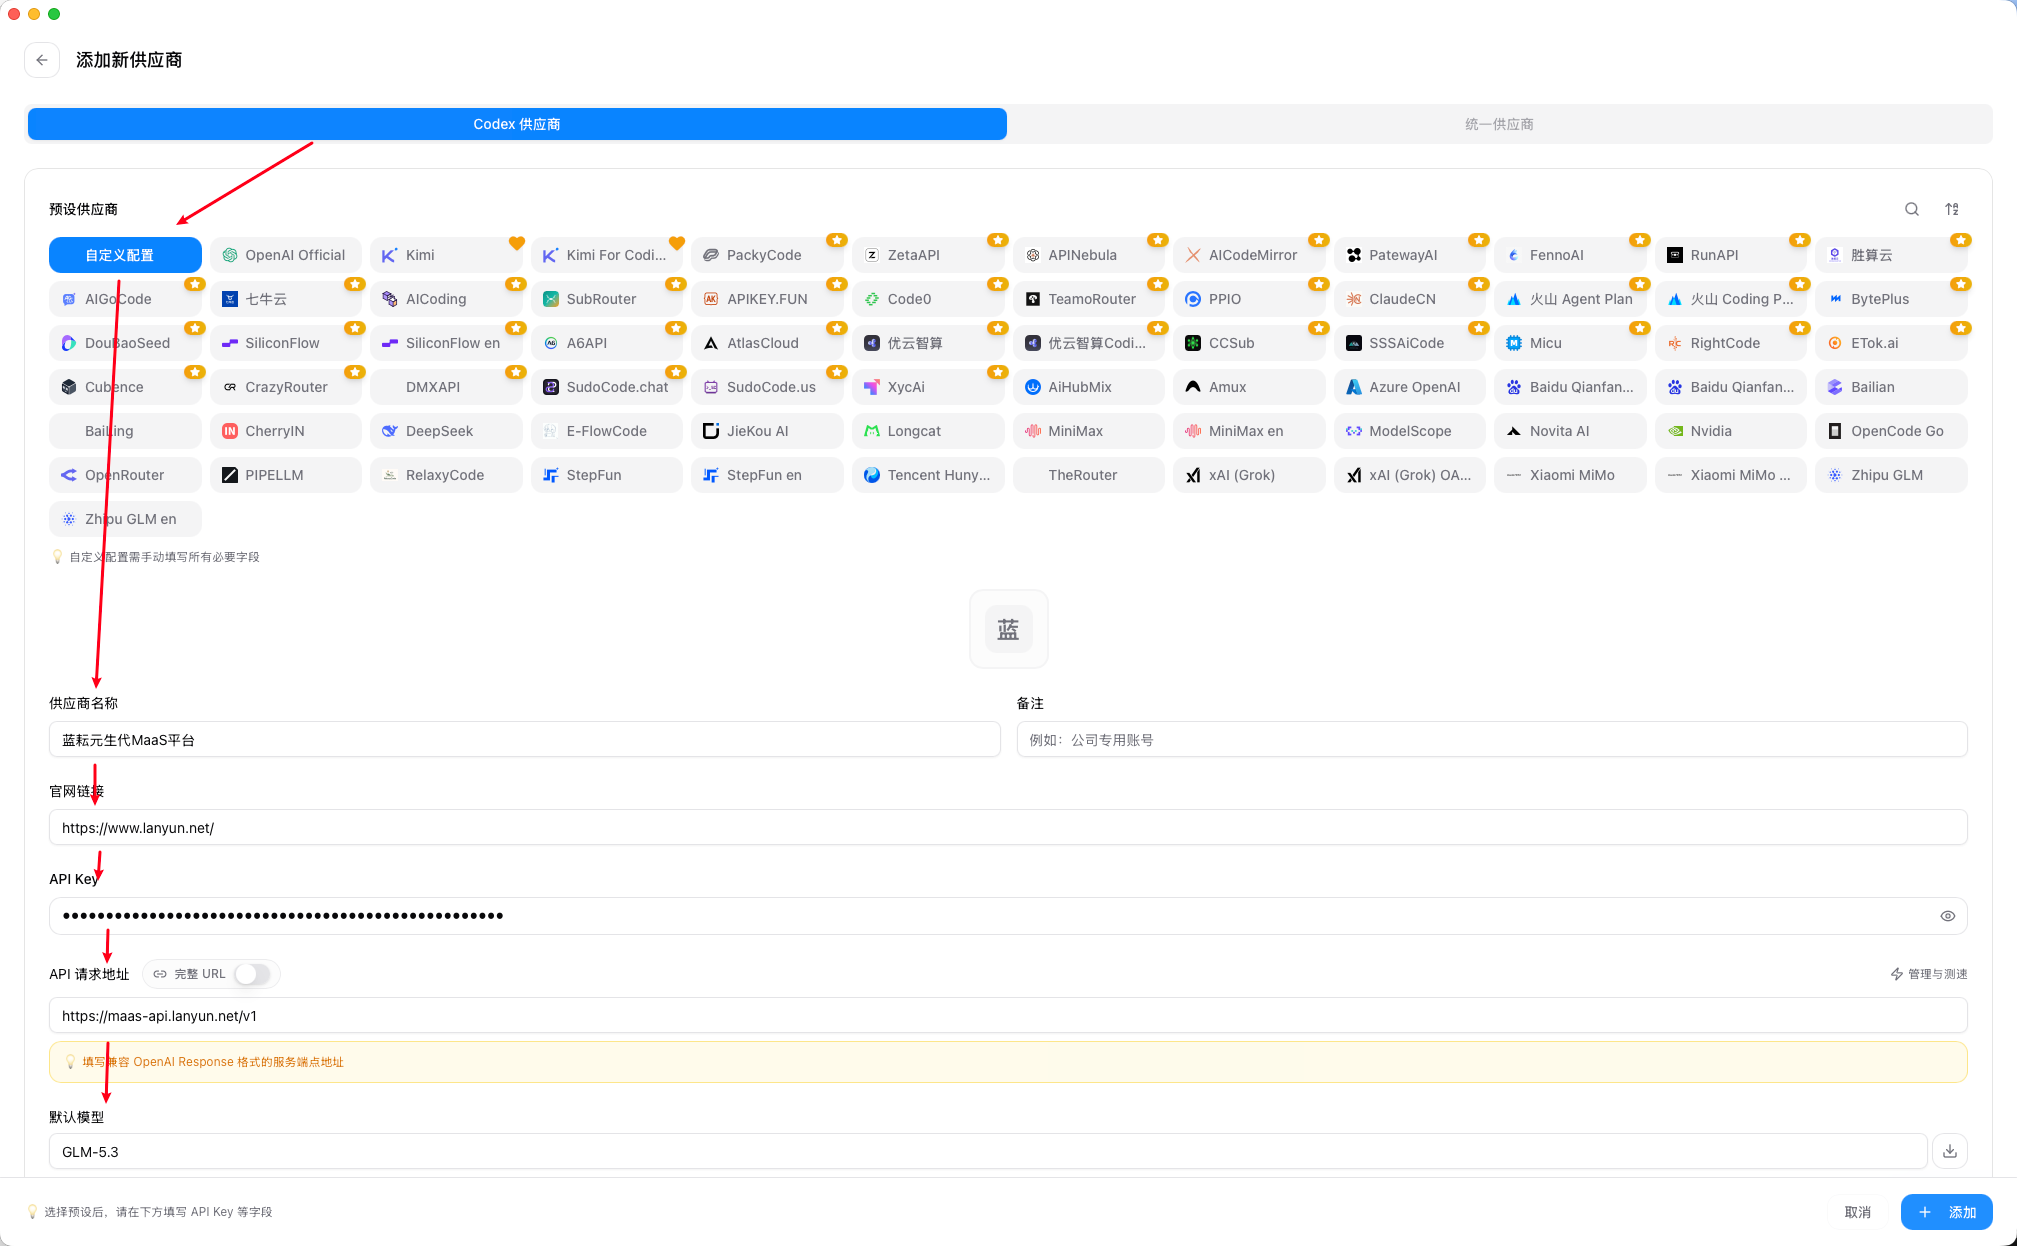The width and height of the screenshot is (2017, 1246).
Task: Choose the Xiaomi MiMo preset
Action: [1570, 475]
